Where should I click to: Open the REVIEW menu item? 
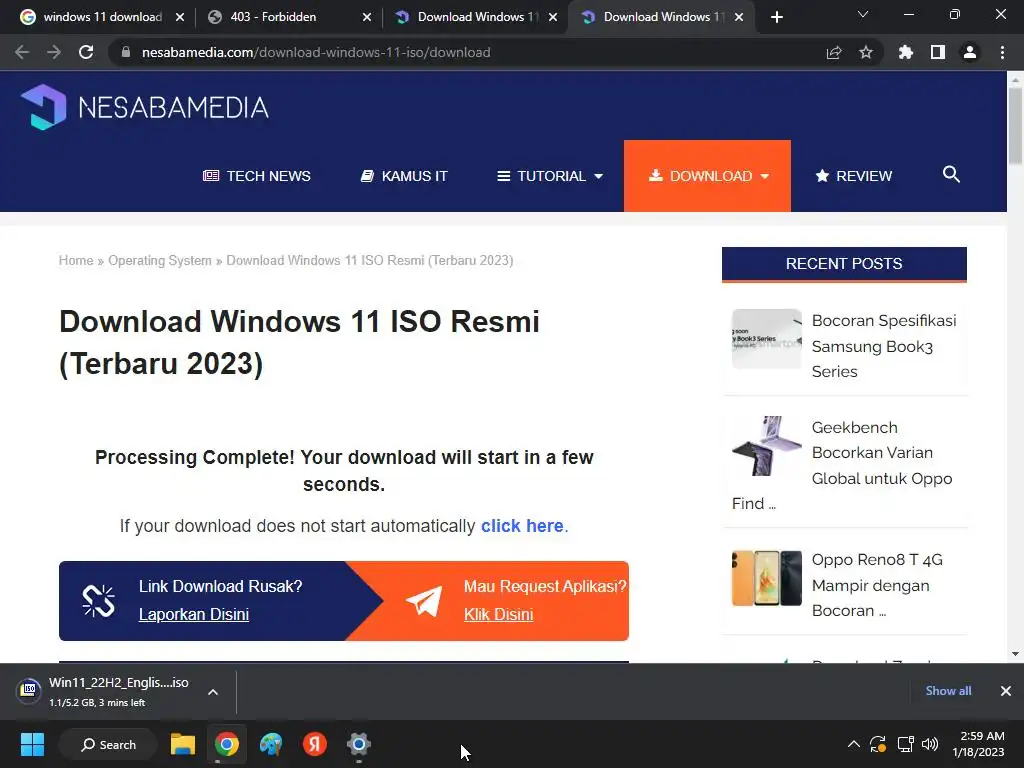[854, 176]
